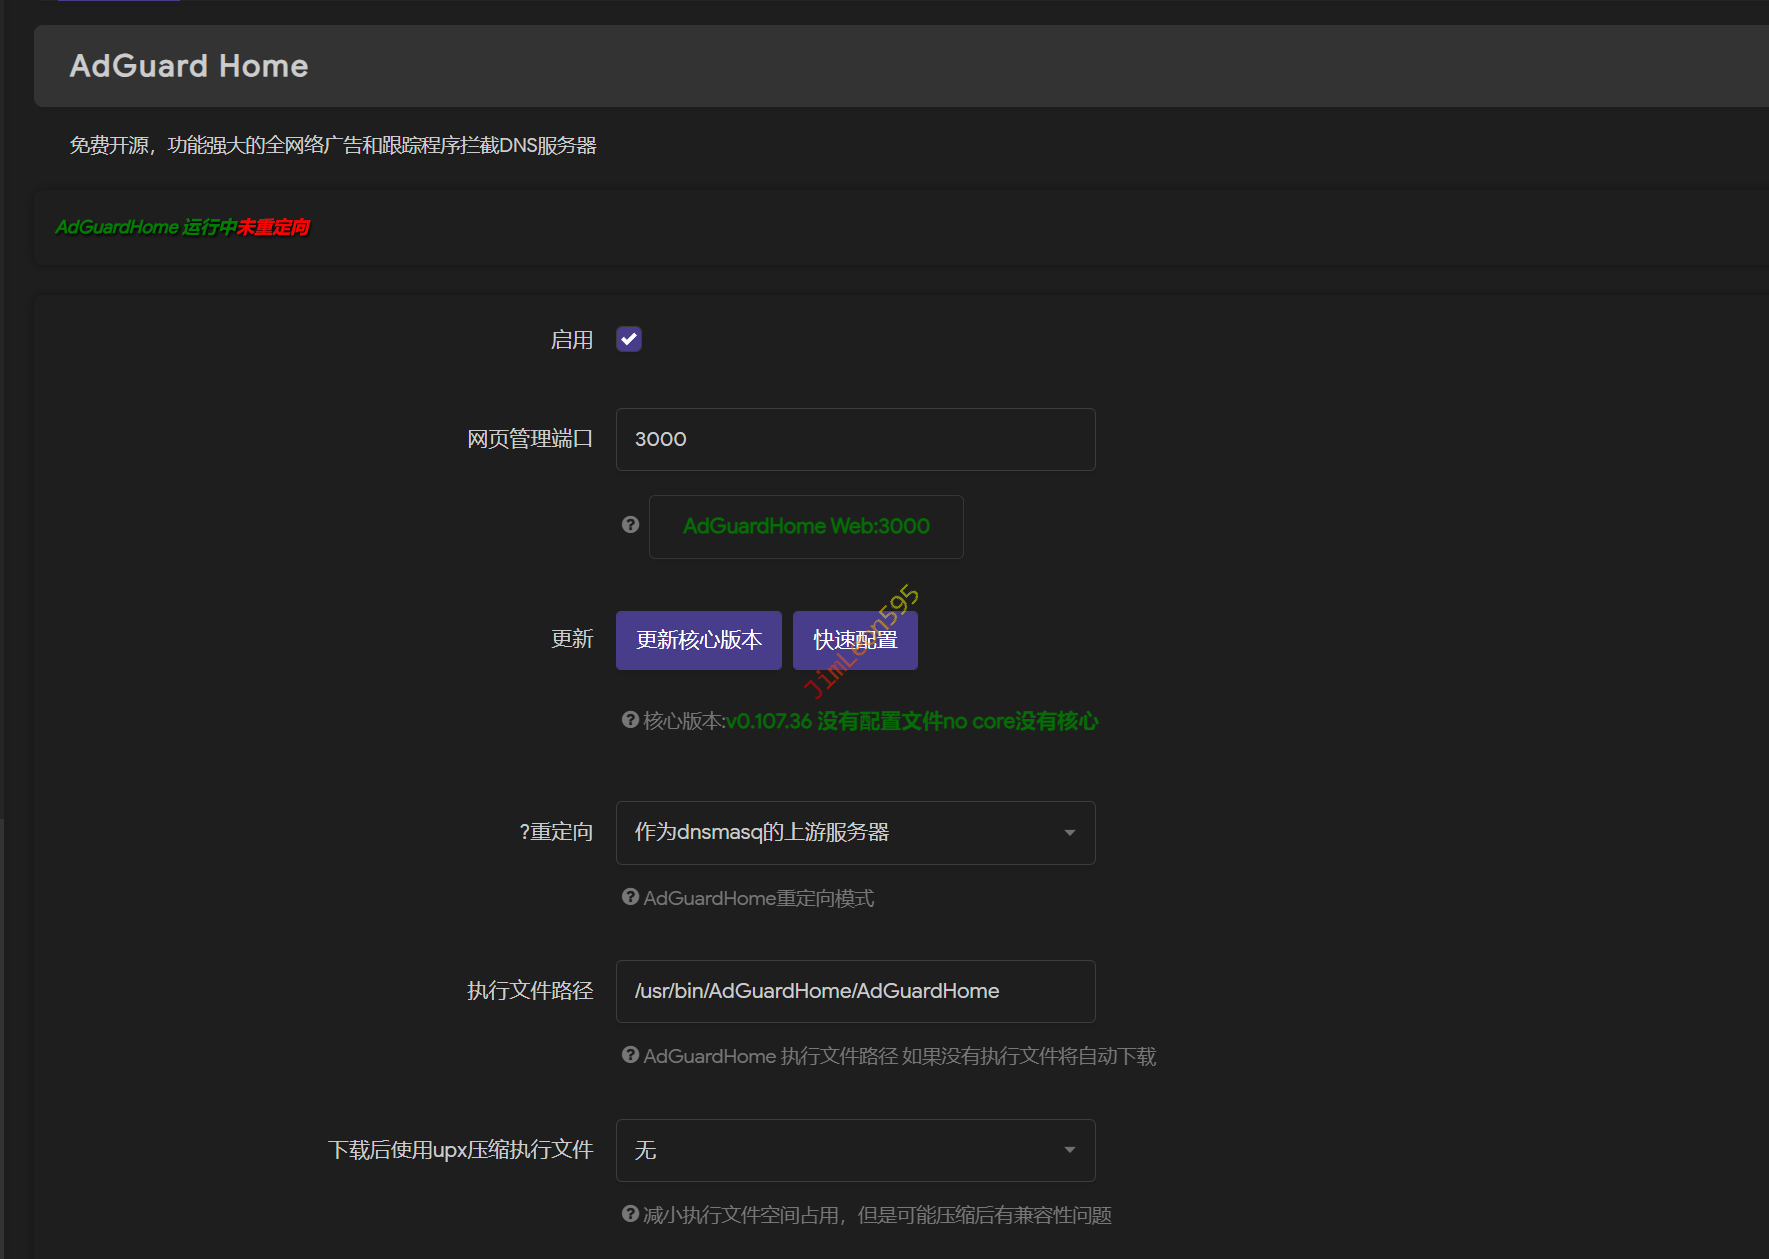This screenshot has height=1259, width=1769.
Task: Click question mark icon before 核心版本
Action: [630, 720]
